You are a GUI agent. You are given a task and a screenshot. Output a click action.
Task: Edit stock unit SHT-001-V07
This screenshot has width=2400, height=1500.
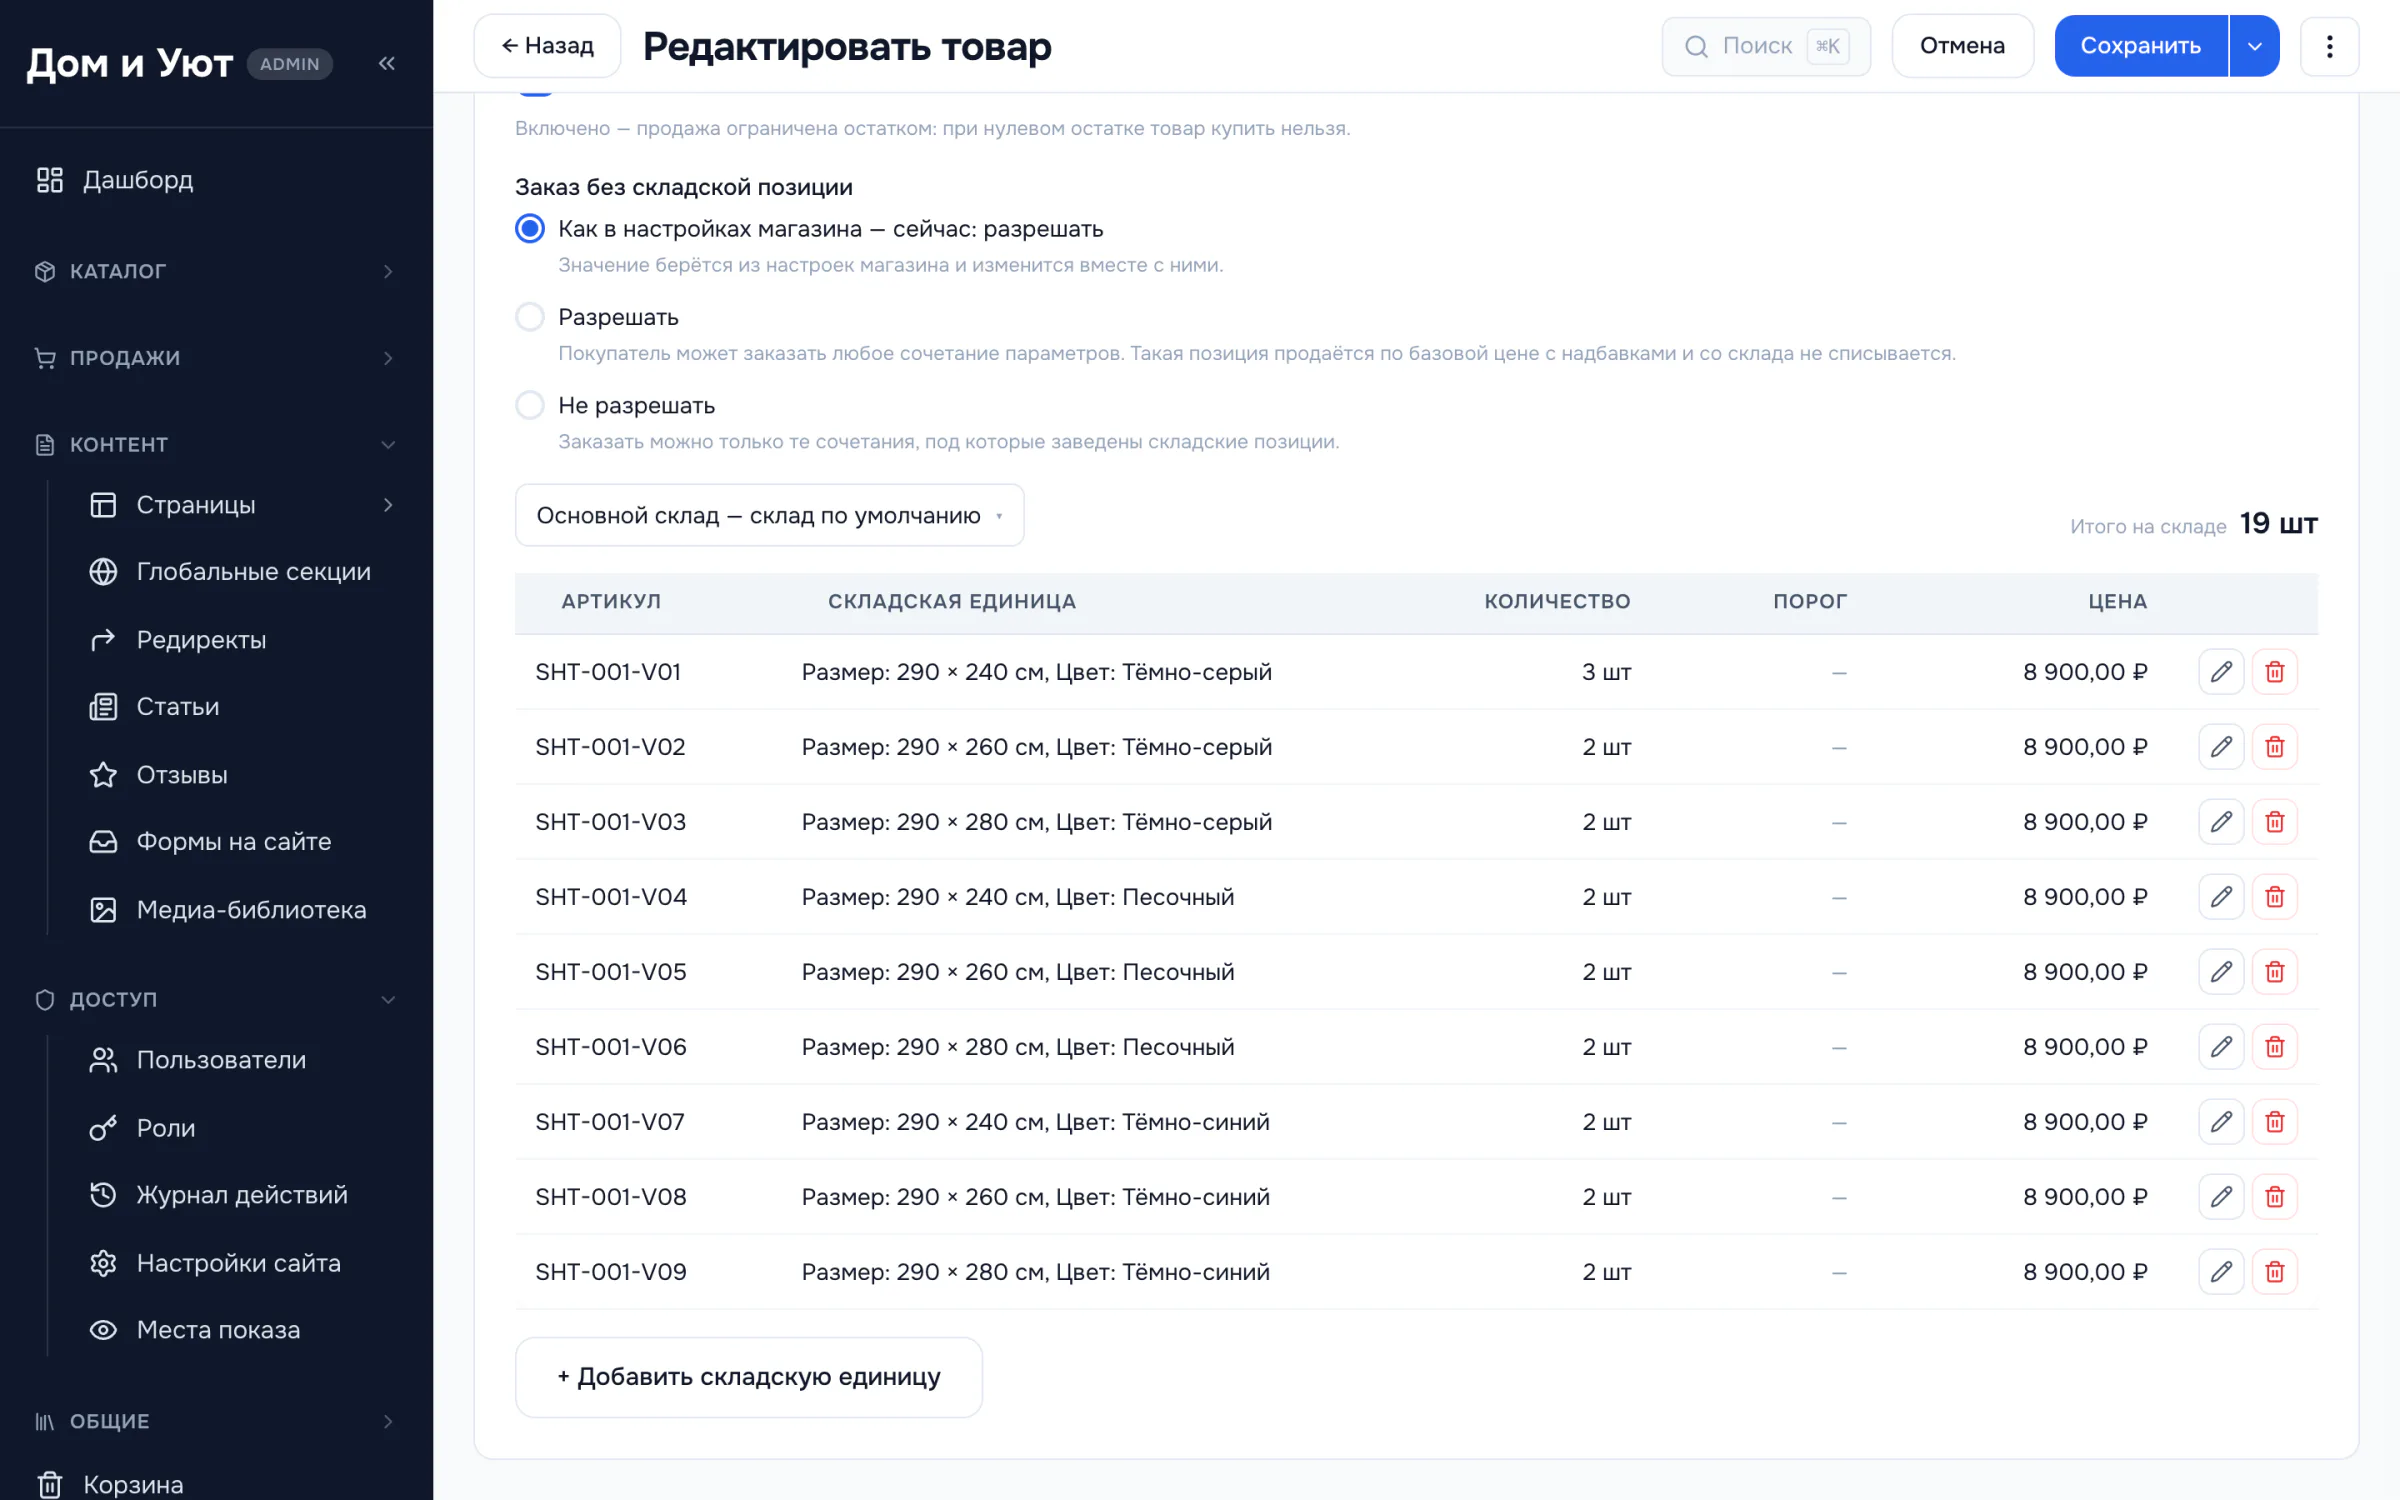(x=2221, y=1122)
